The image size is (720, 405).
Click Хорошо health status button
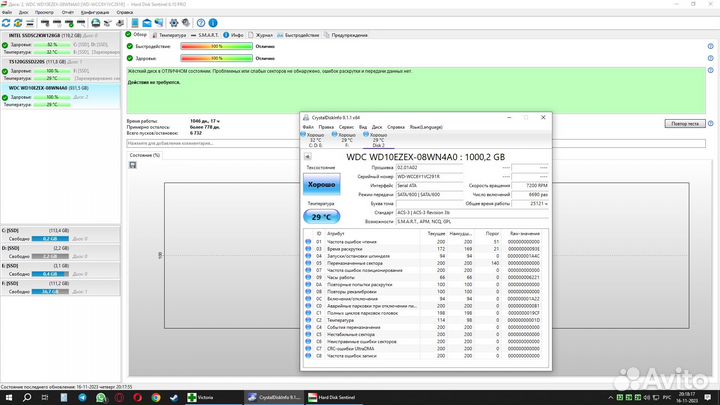point(321,184)
